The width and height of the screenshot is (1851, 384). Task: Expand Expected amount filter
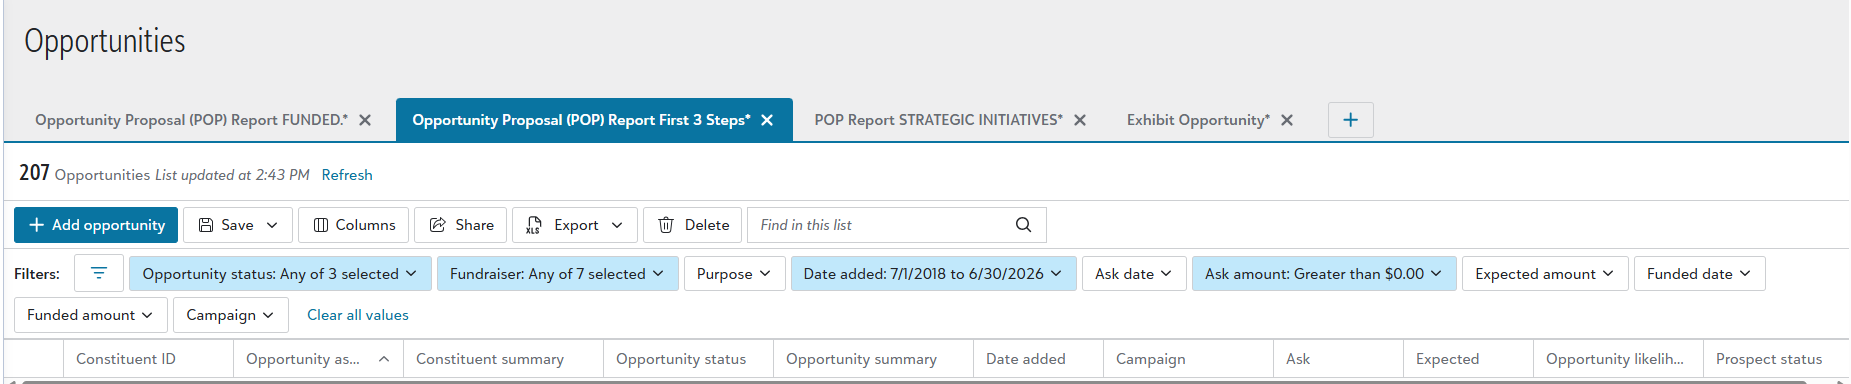pyautogui.click(x=1545, y=273)
